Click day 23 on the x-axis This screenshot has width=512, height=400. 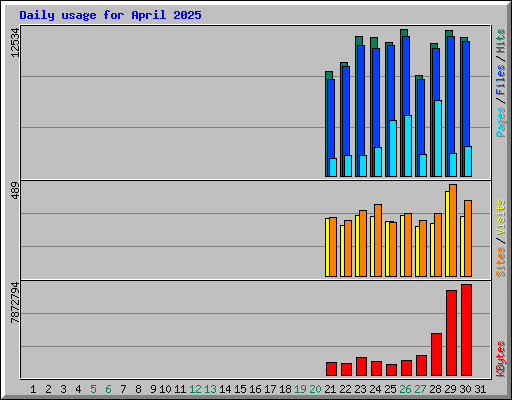360,389
